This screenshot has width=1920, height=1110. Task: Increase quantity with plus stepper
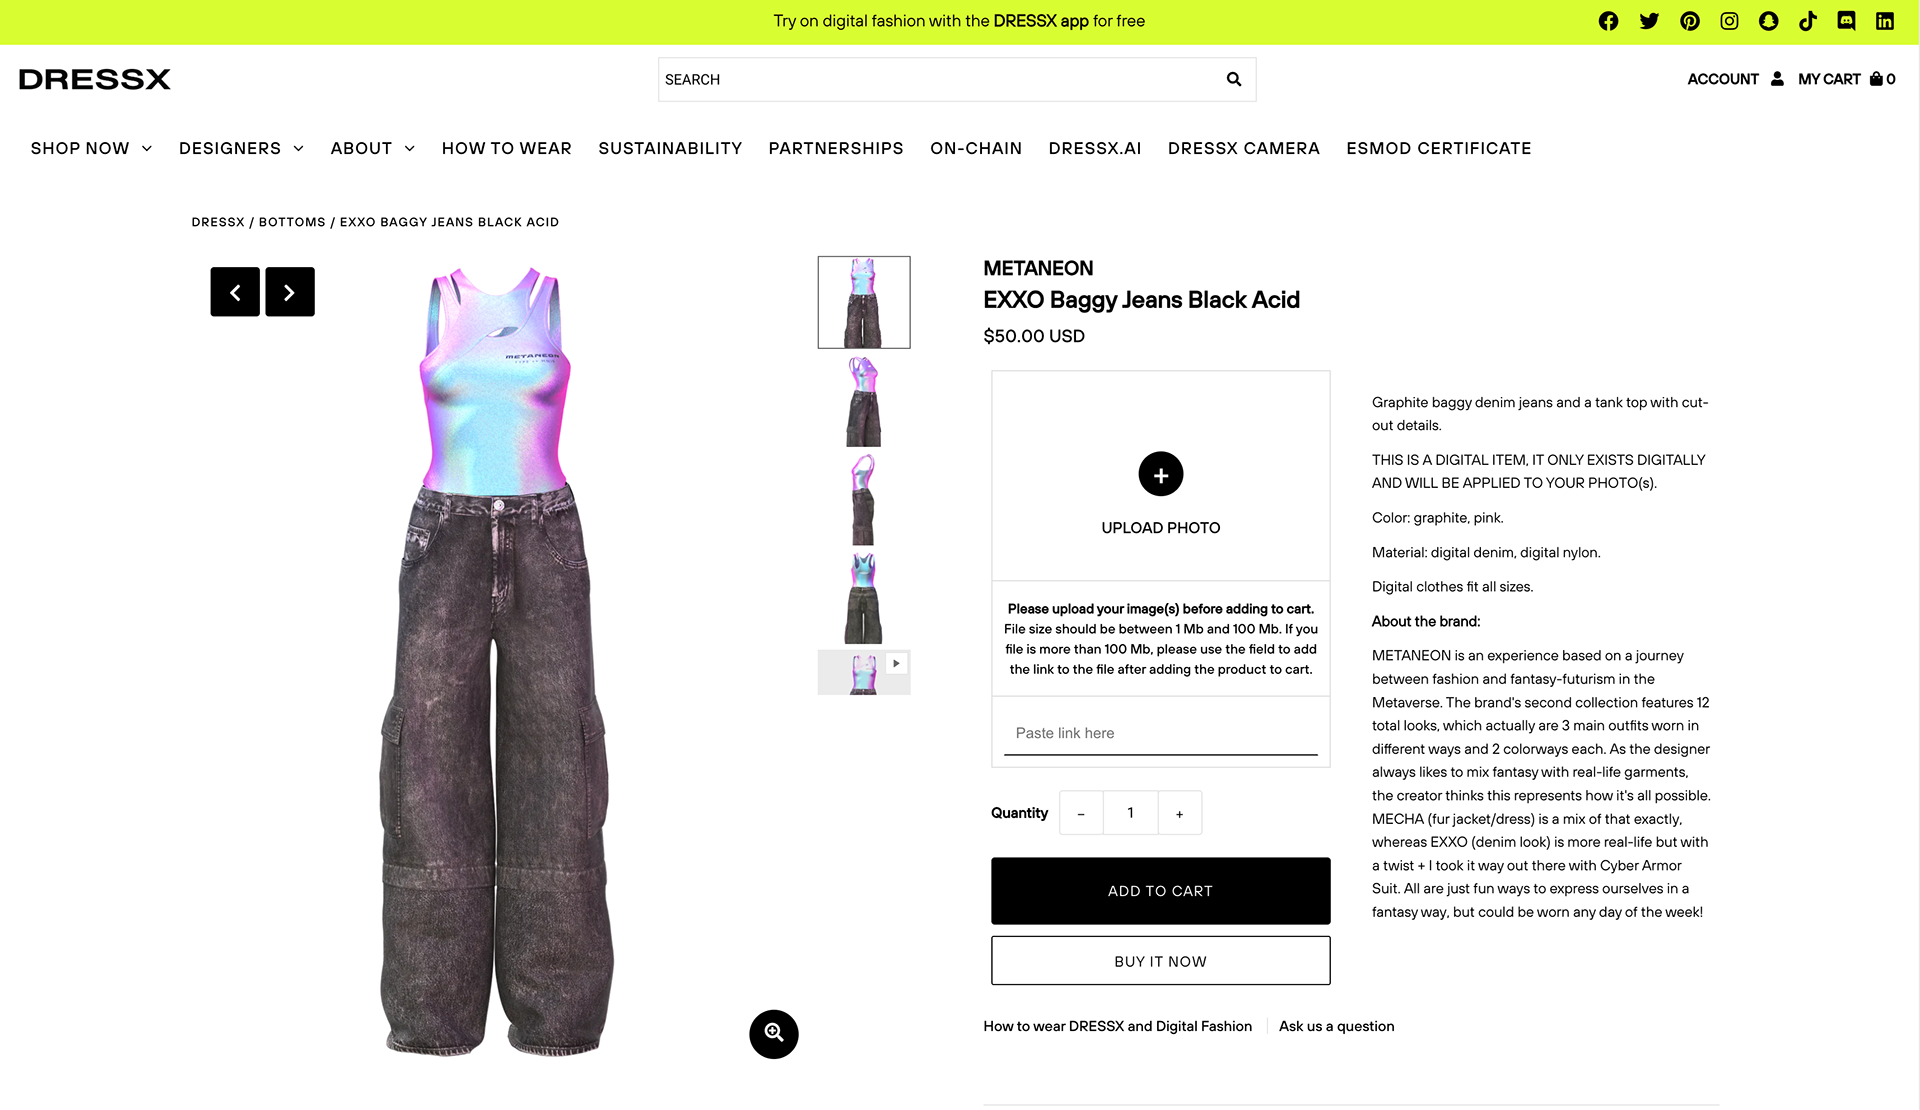pyautogui.click(x=1180, y=813)
